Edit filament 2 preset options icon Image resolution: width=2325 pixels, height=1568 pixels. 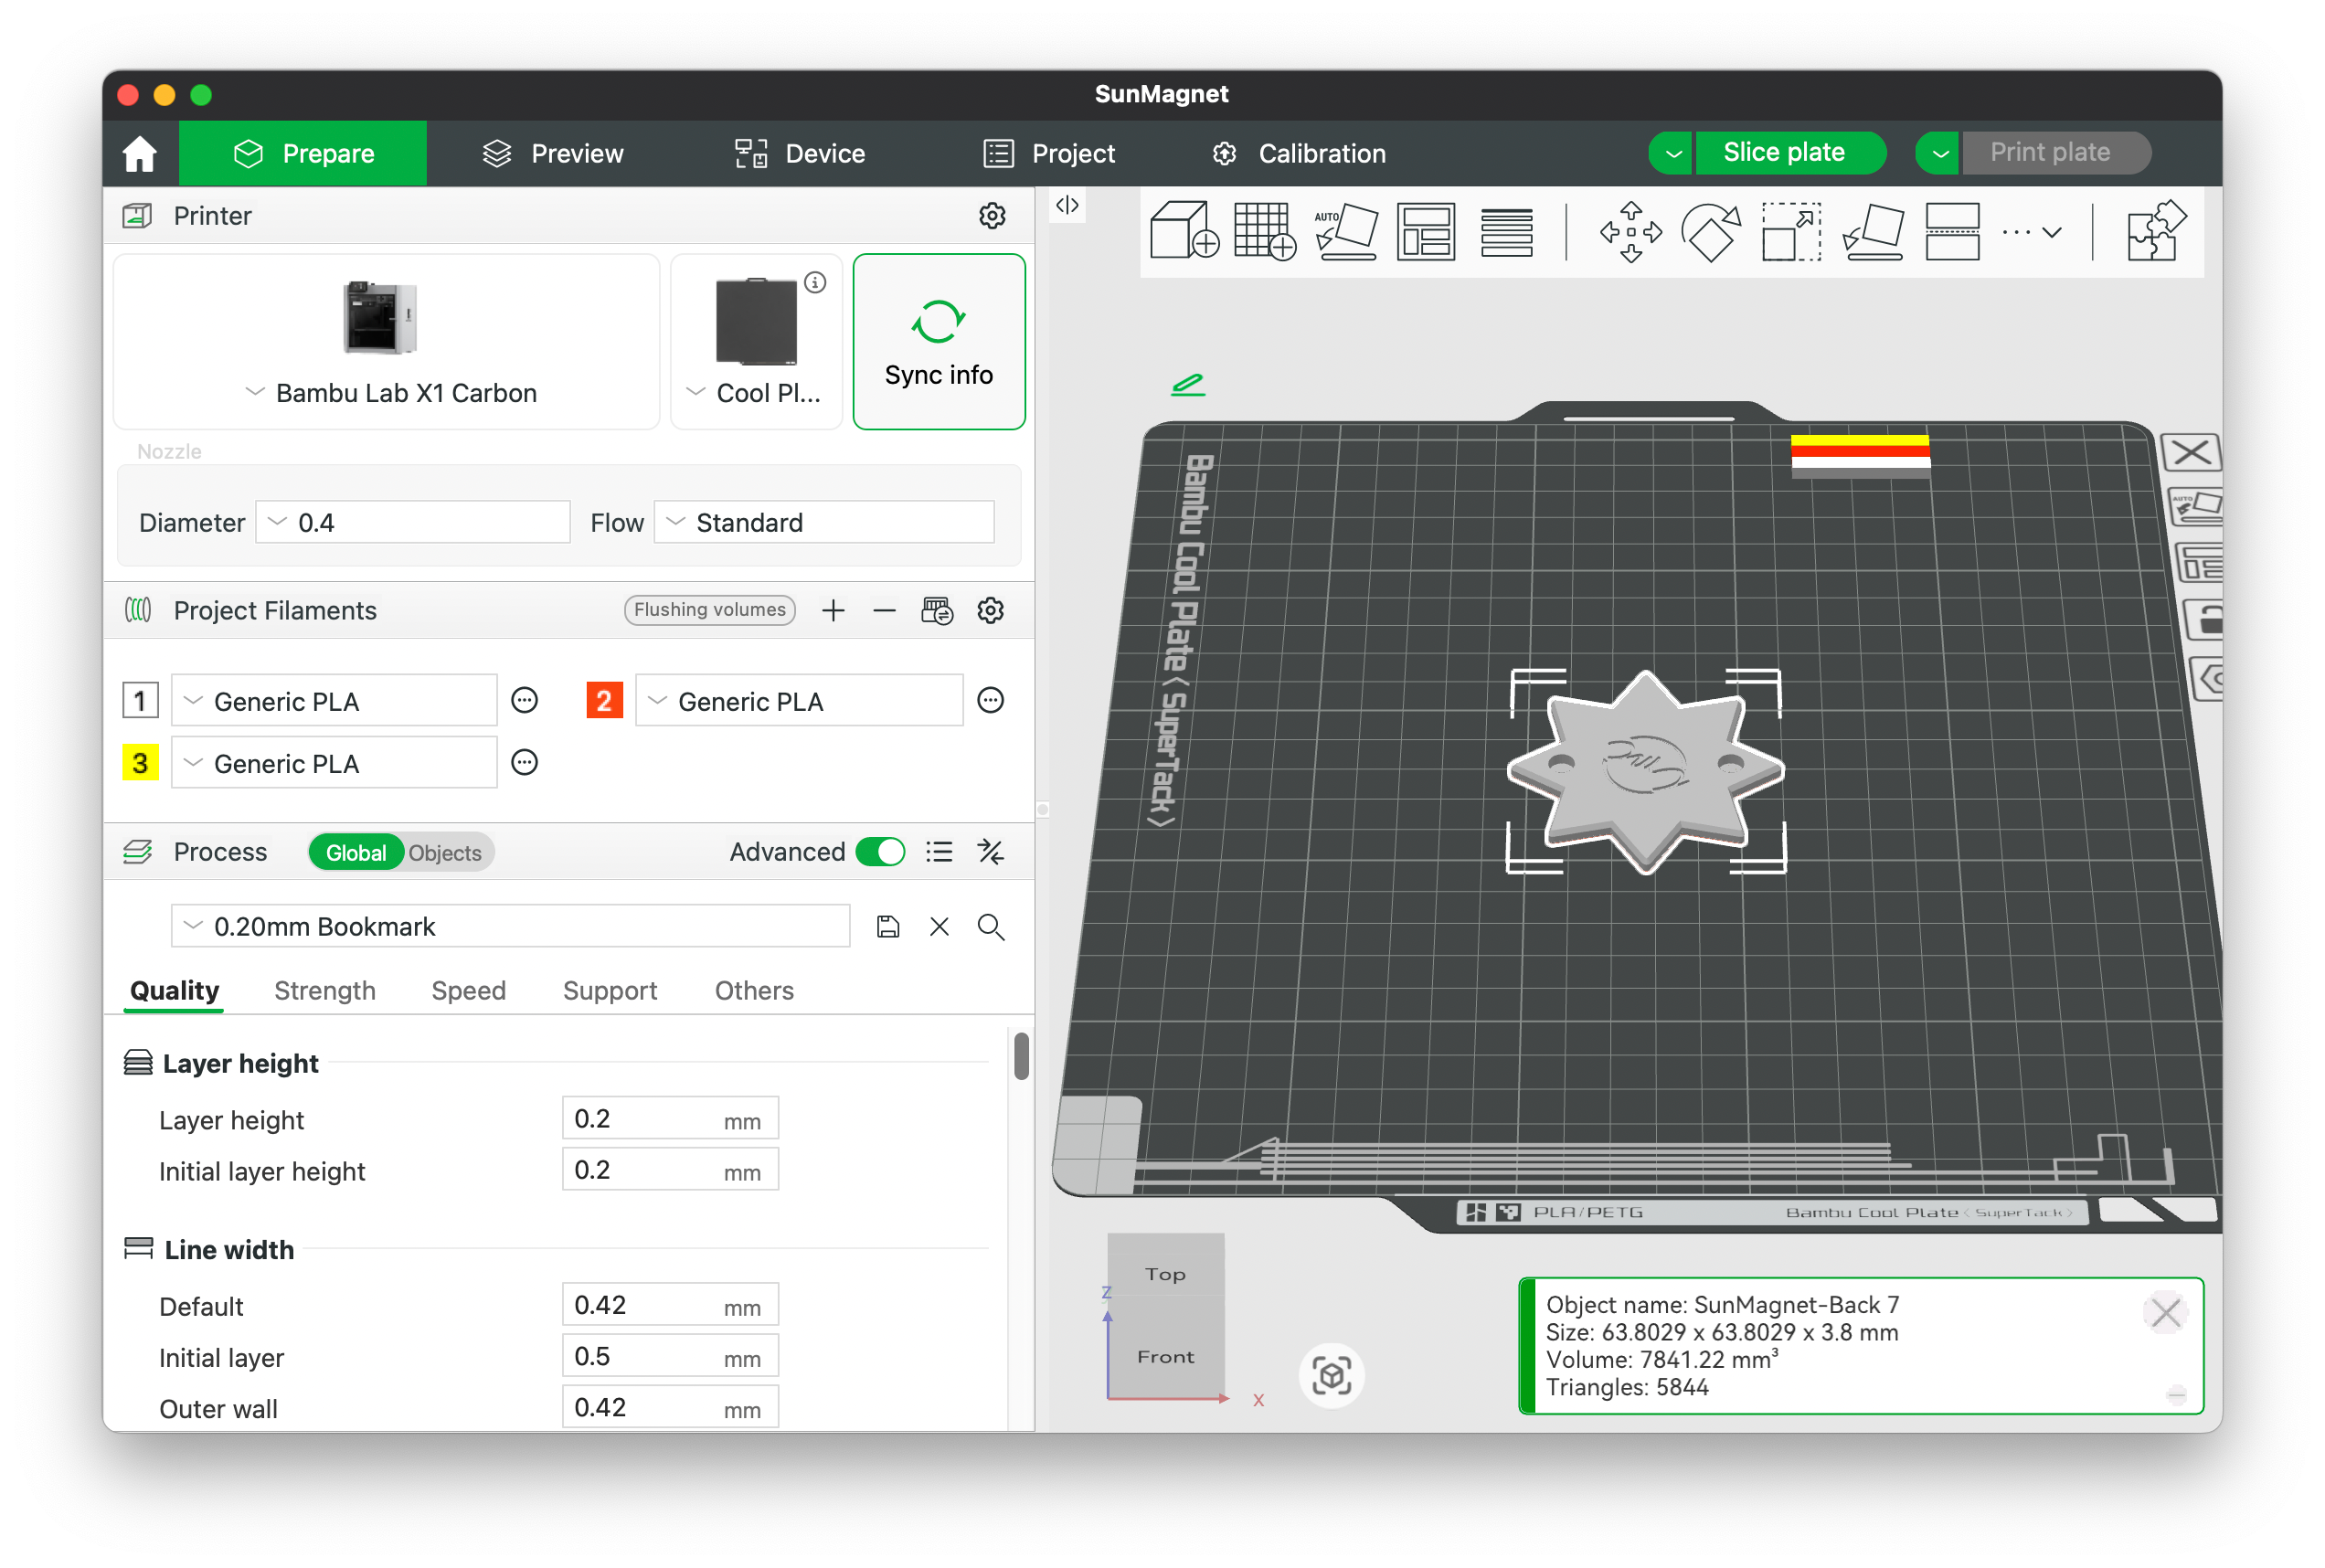(x=990, y=700)
